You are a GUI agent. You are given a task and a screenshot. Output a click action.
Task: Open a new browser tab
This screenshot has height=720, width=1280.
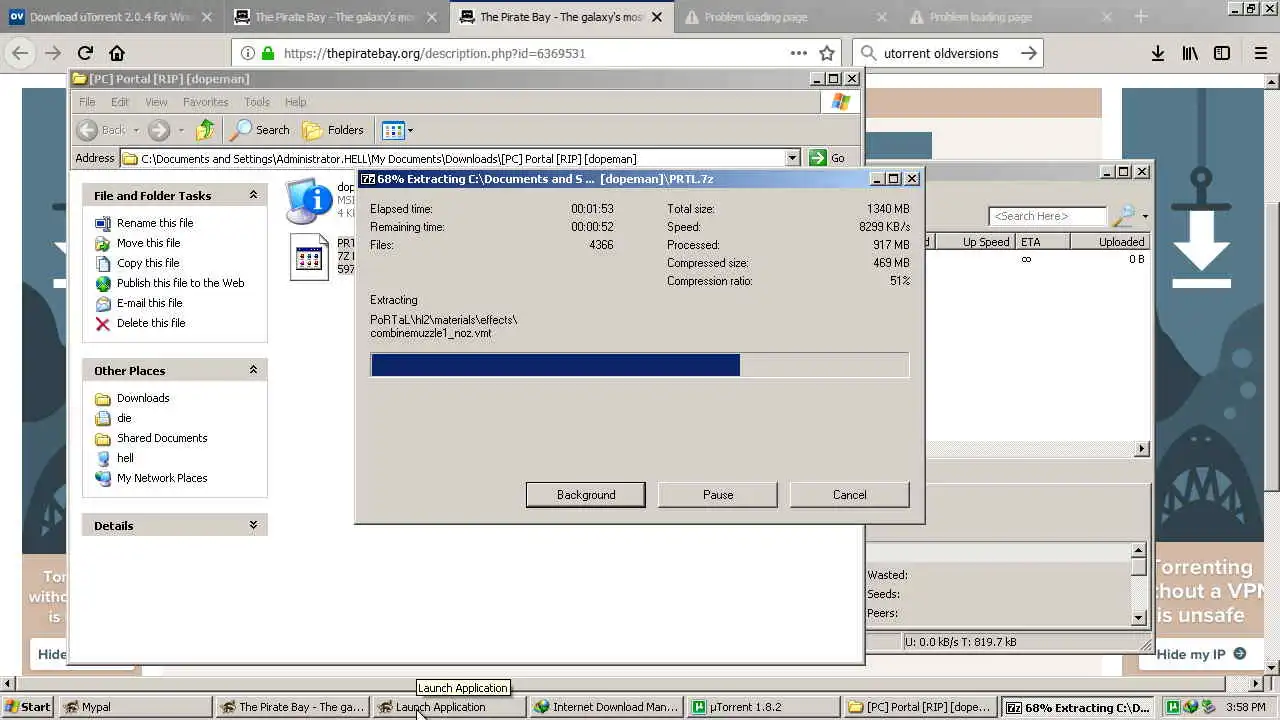[1141, 16]
